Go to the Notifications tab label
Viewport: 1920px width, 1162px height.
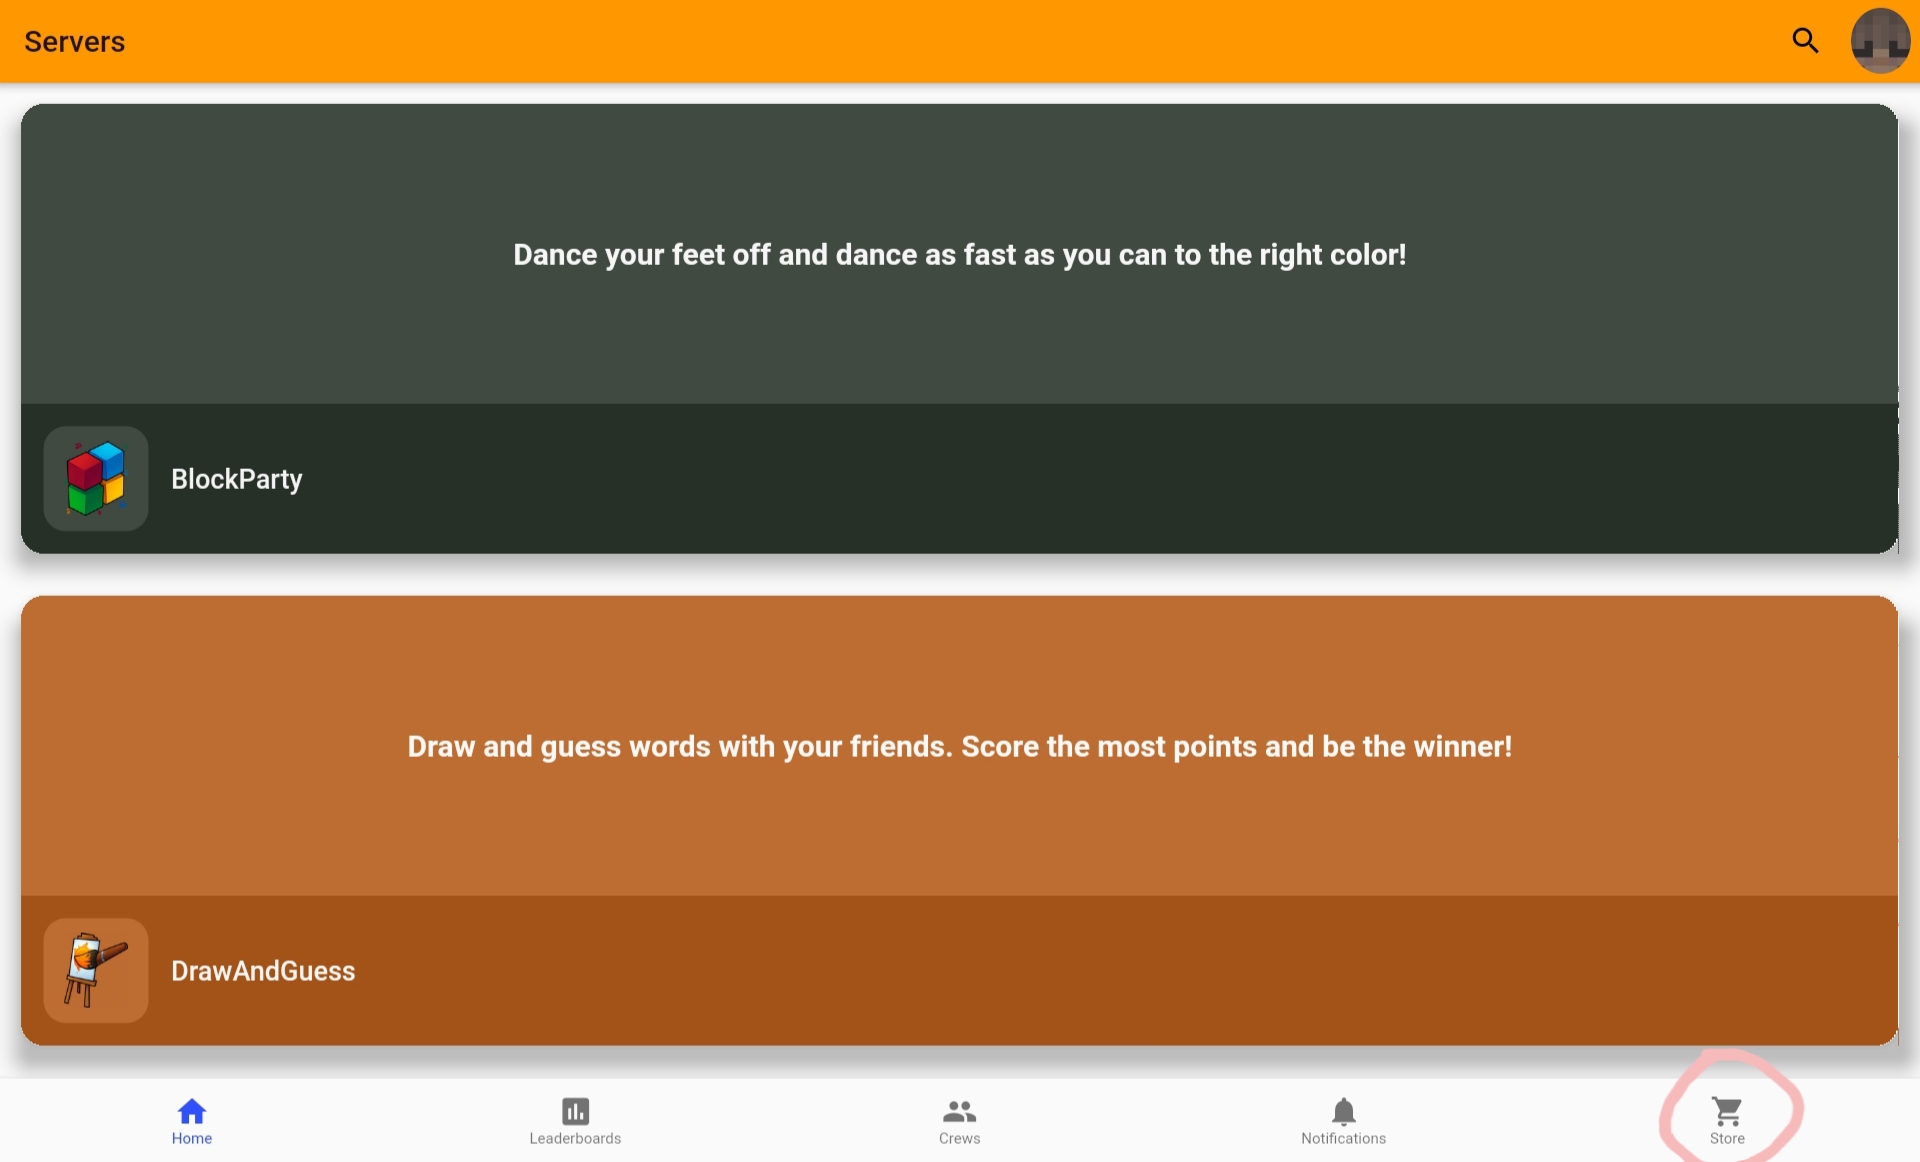[x=1344, y=1138]
